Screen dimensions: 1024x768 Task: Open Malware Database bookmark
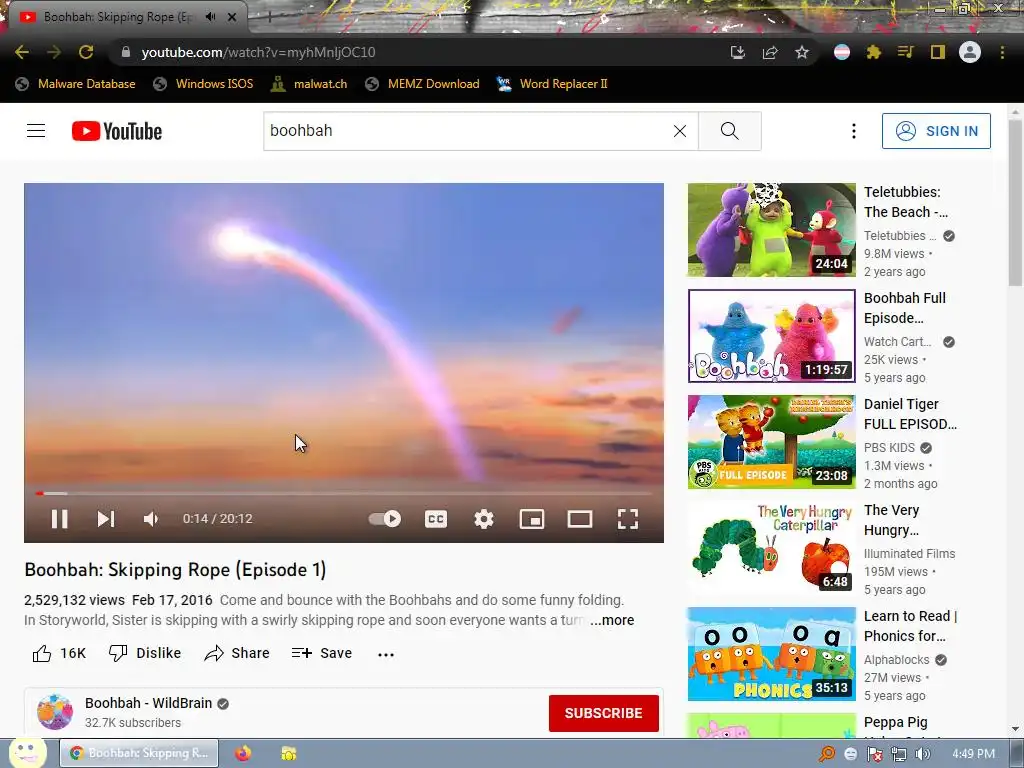pyautogui.click(x=76, y=84)
